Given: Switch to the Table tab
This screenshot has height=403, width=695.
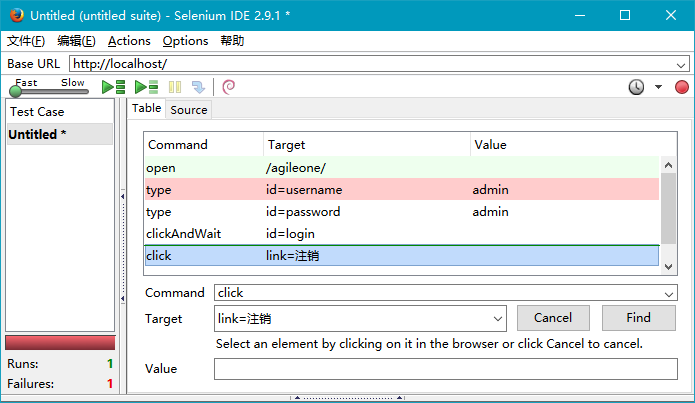Looking at the screenshot, I should point(146,108).
